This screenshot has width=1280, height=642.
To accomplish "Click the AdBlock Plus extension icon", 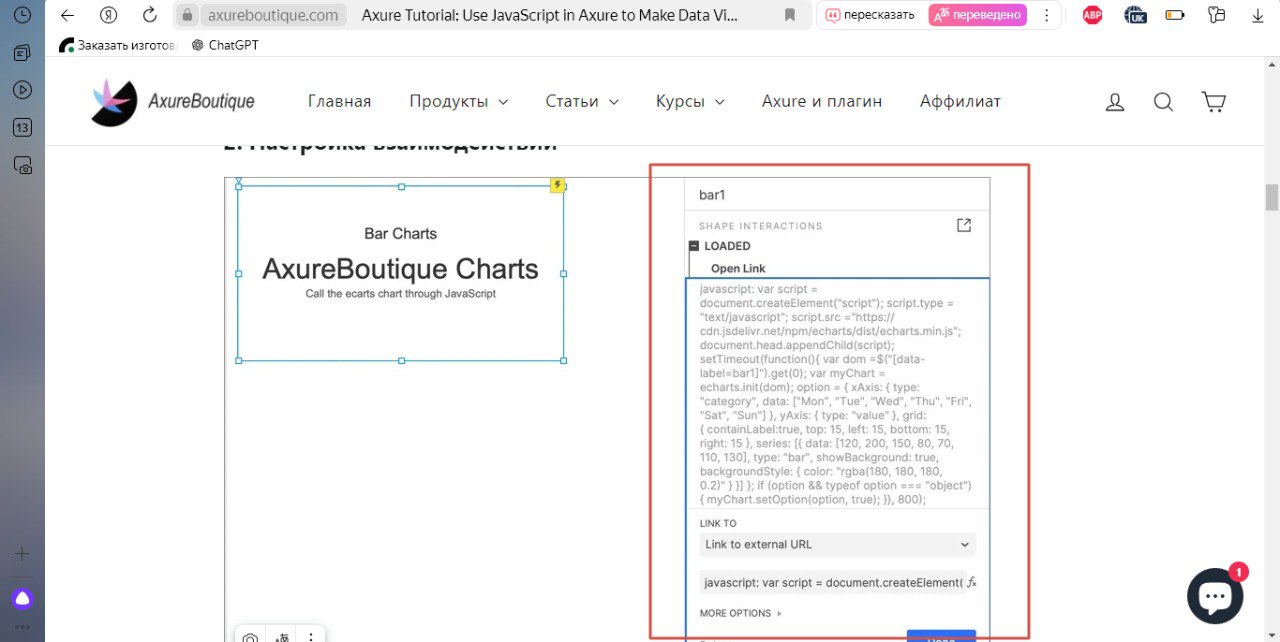I will coord(1091,15).
